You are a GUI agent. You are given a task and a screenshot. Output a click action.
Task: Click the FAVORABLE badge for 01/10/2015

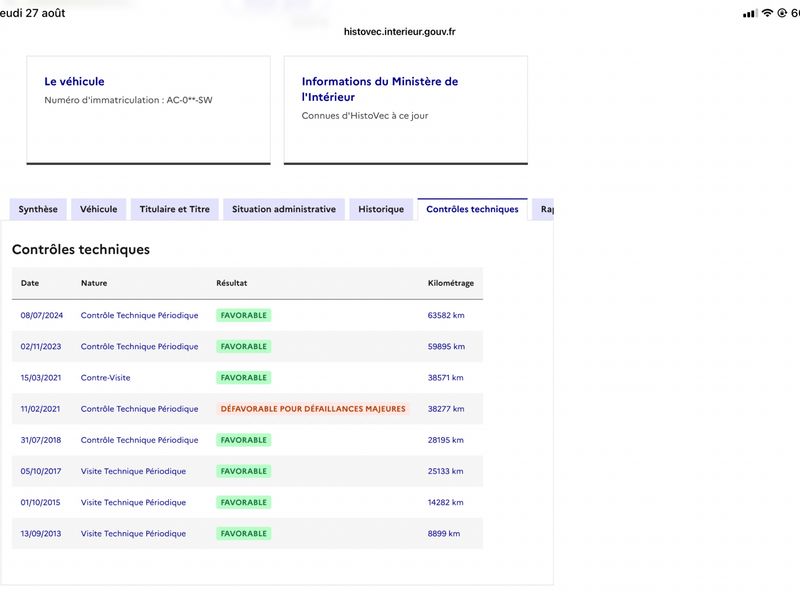[x=243, y=502]
